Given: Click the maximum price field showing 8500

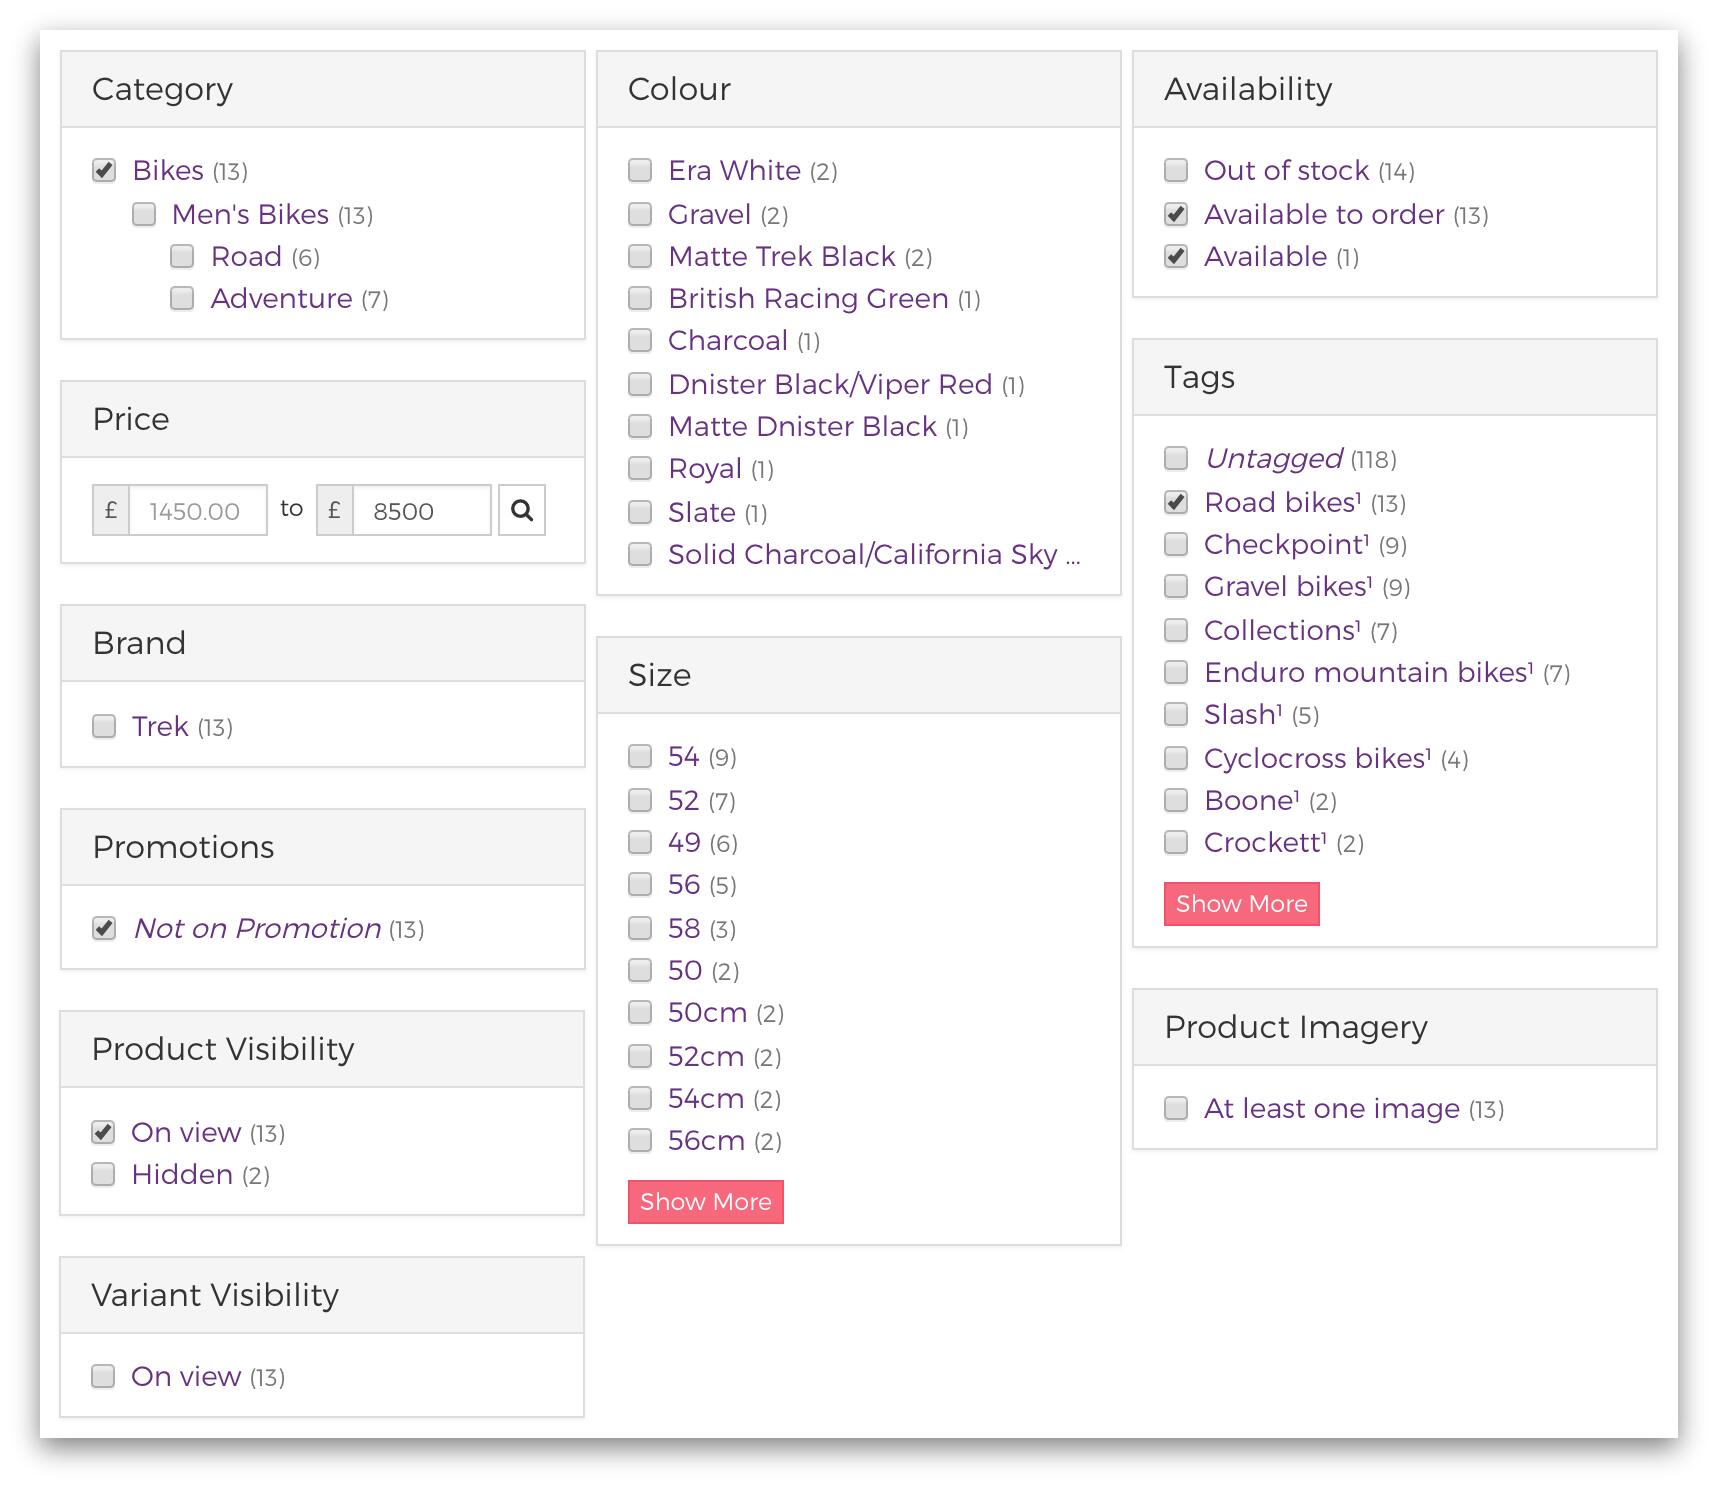Looking at the screenshot, I should click(421, 510).
